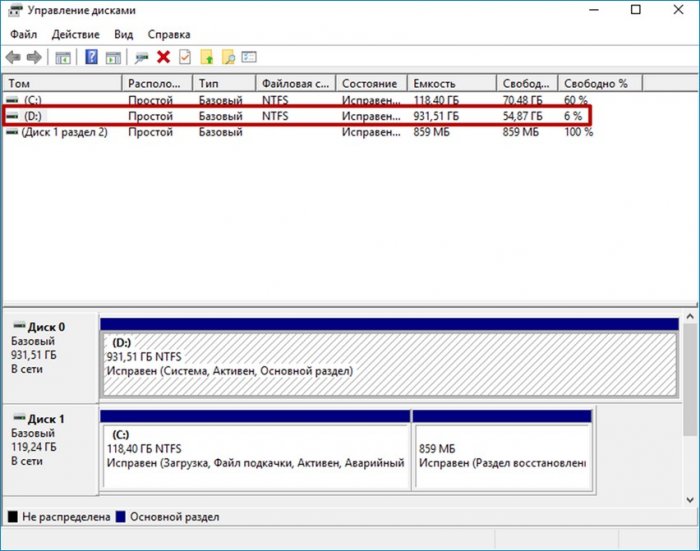The height and width of the screenshot is (551, 700).
Task: Click the red X delete icon
Action: pyautogui.click(x=163, y=57)
